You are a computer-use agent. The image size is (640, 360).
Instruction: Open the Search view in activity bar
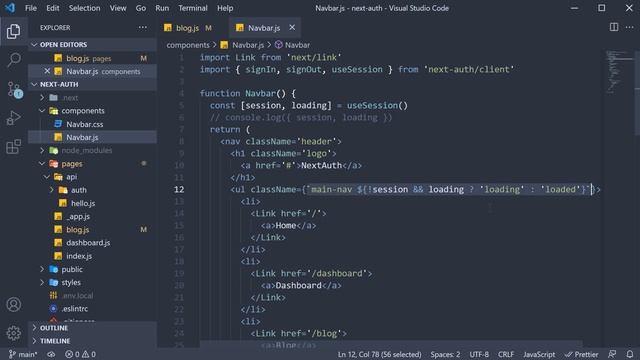pos(13,60)
